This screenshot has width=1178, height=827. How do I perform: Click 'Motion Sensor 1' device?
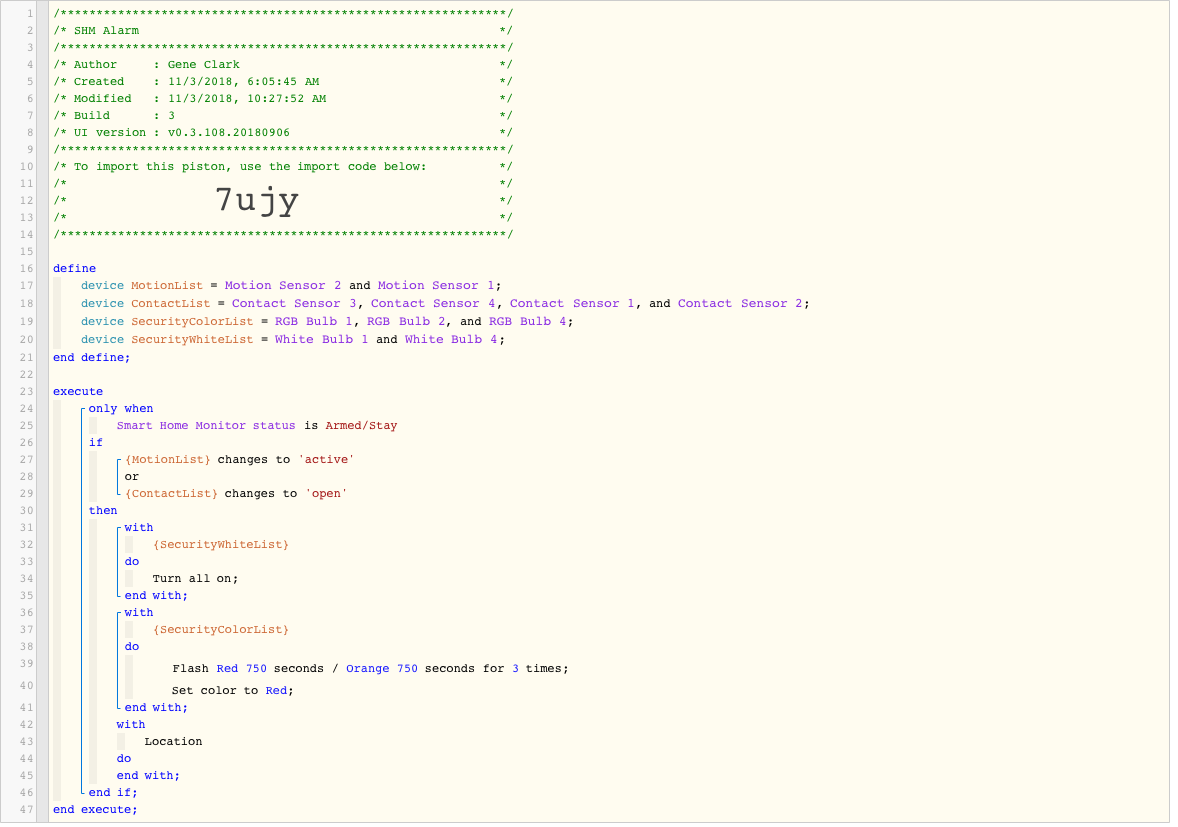click(x=436, y=286)
